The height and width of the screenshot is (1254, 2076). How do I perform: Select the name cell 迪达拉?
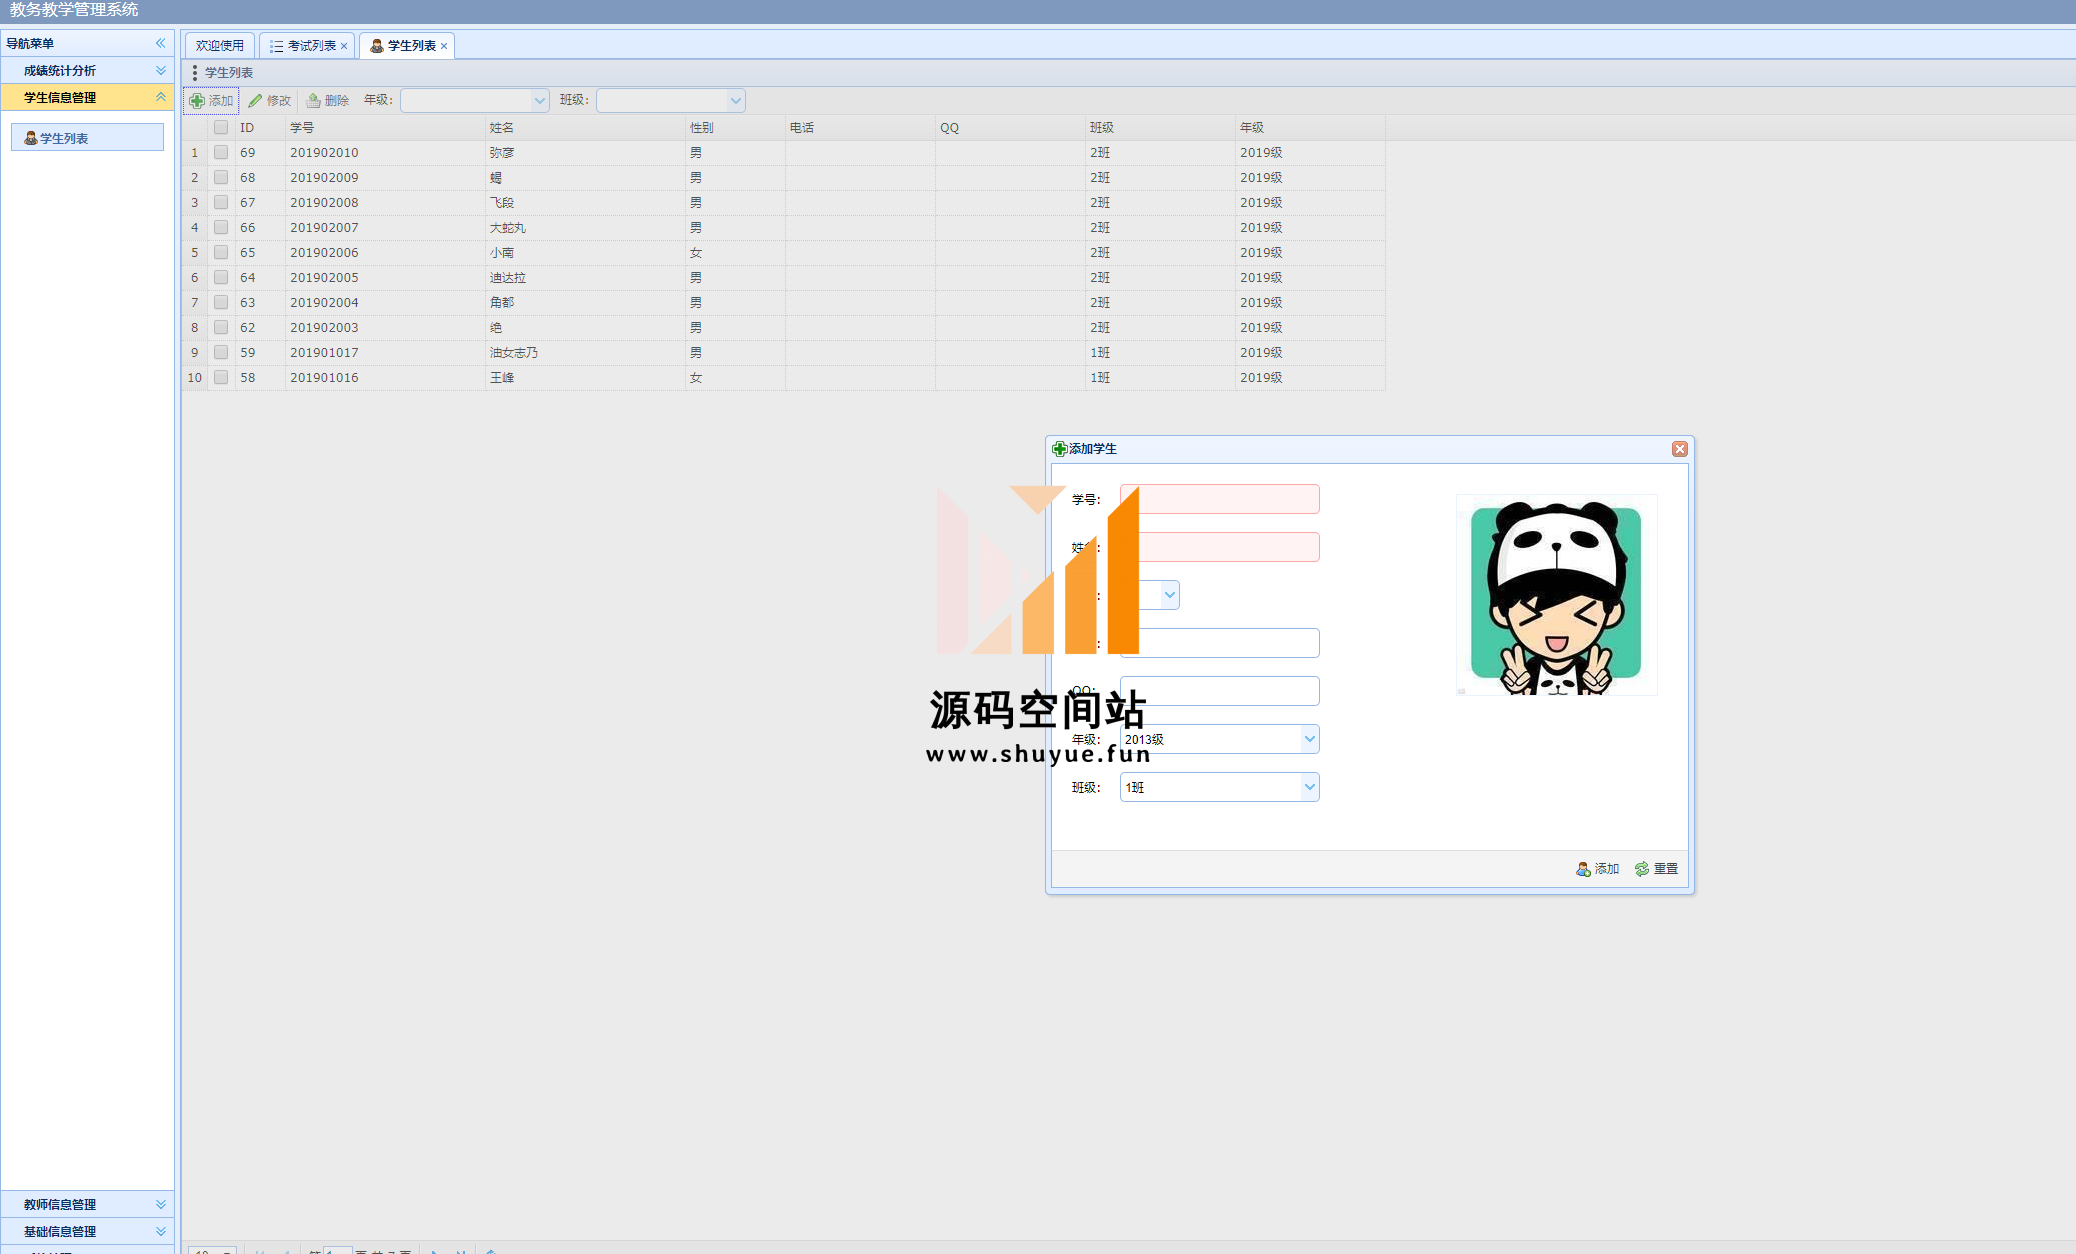(x=585, y=278)
